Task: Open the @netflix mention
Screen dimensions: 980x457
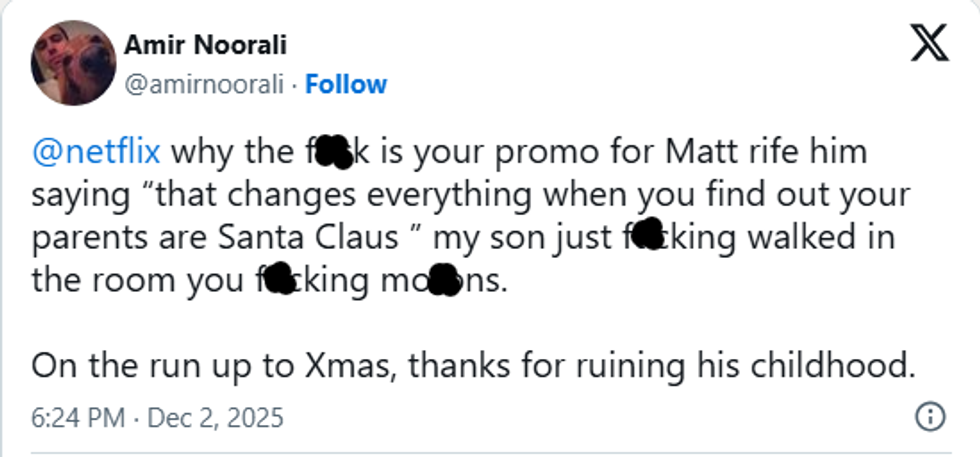Action: tap(97, 153)
